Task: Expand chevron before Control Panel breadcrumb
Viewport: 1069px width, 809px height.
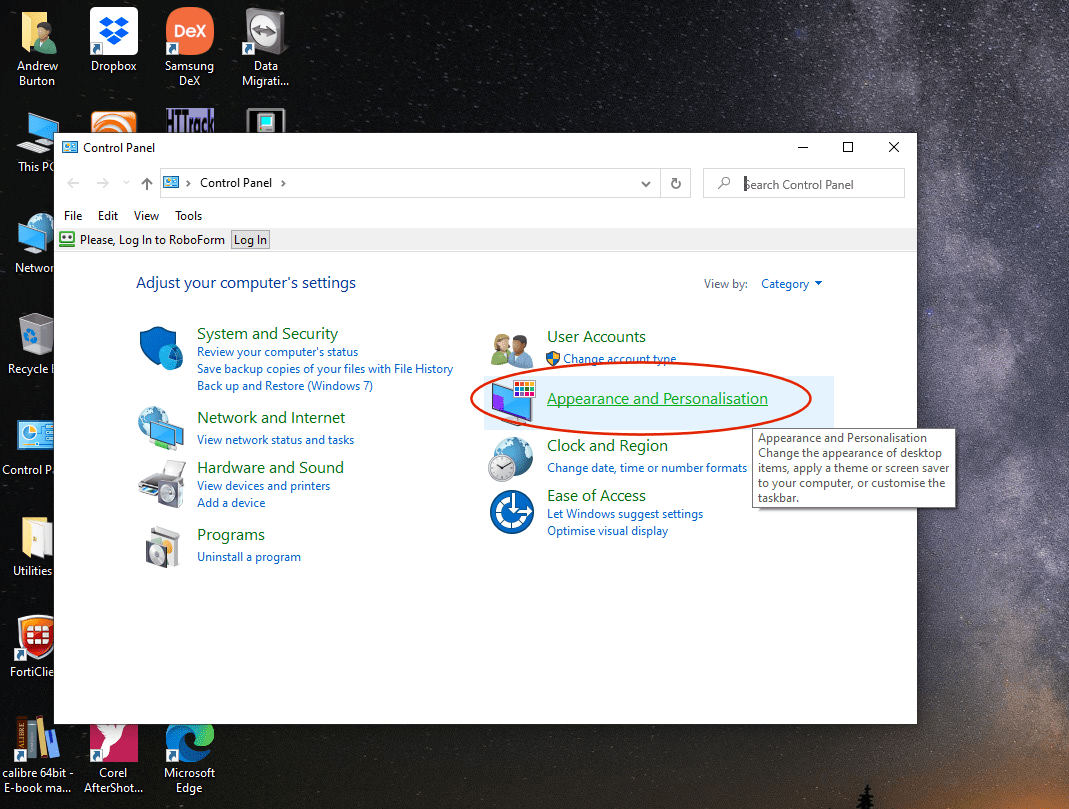Action: tap(188, 183)
